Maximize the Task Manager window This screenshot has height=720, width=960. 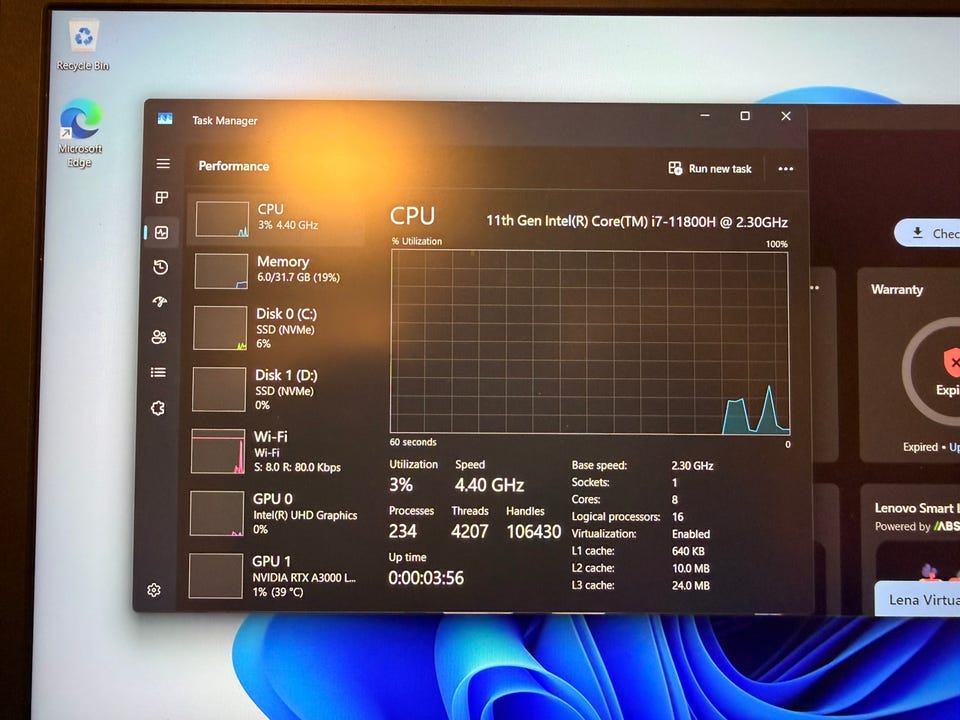click(745, 116)
